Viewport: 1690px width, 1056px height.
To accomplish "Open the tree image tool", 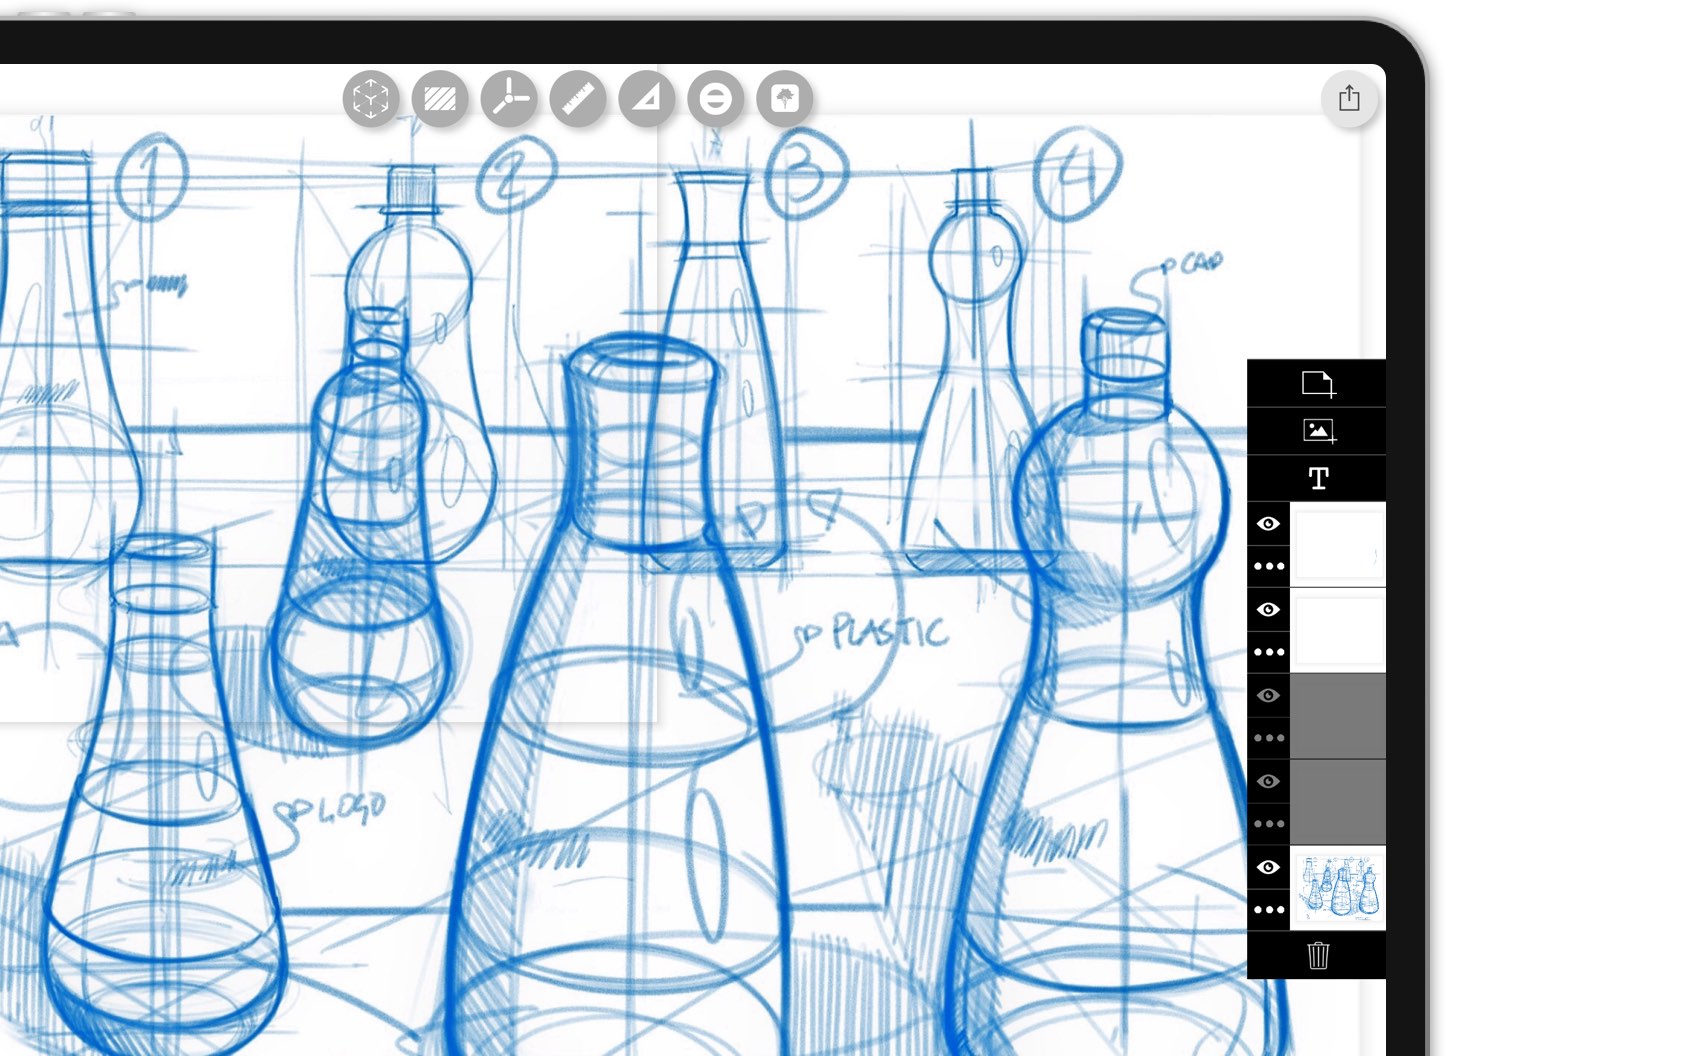I will (785, 99).
